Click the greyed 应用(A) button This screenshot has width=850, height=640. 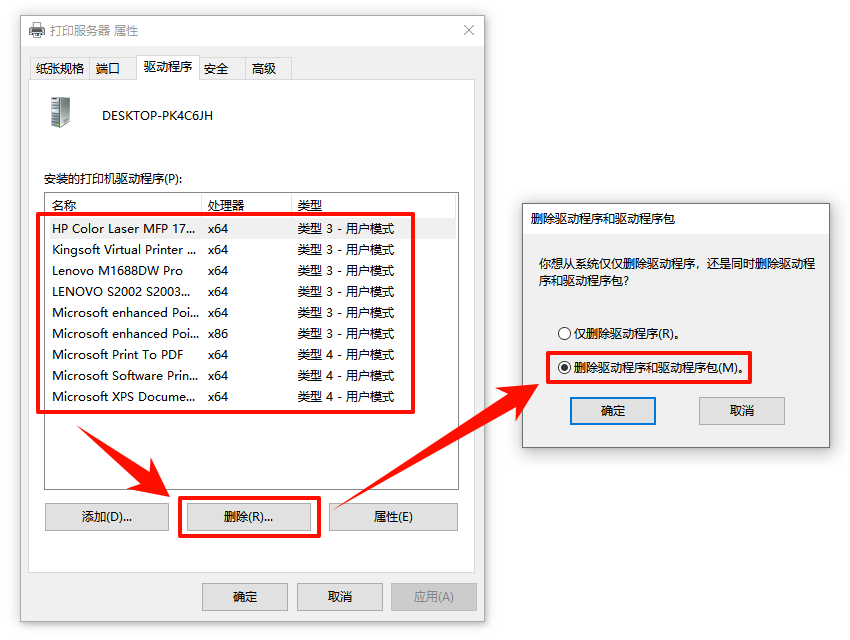tap(434, 597)
